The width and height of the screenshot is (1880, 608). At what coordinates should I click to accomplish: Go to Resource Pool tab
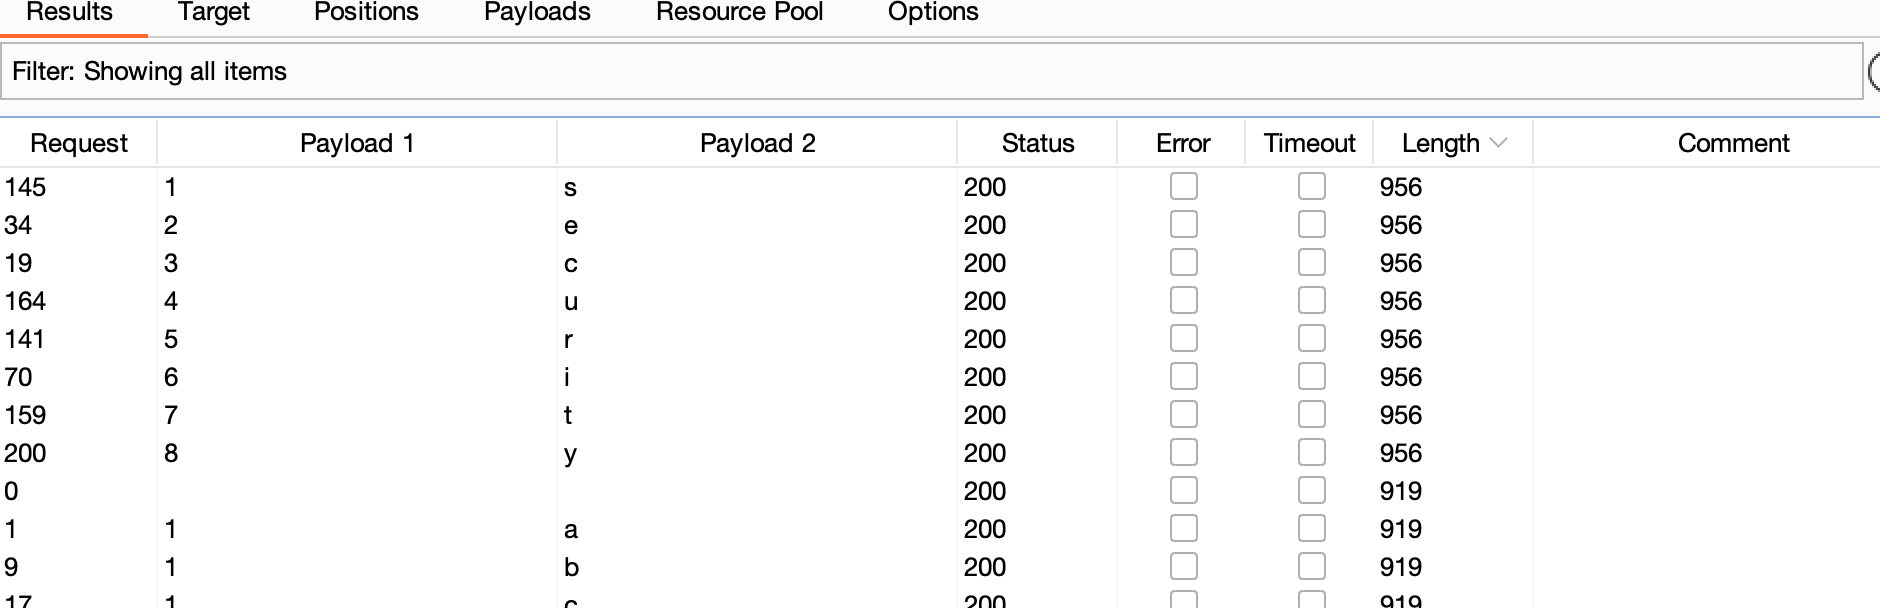(x=739, y=13)
